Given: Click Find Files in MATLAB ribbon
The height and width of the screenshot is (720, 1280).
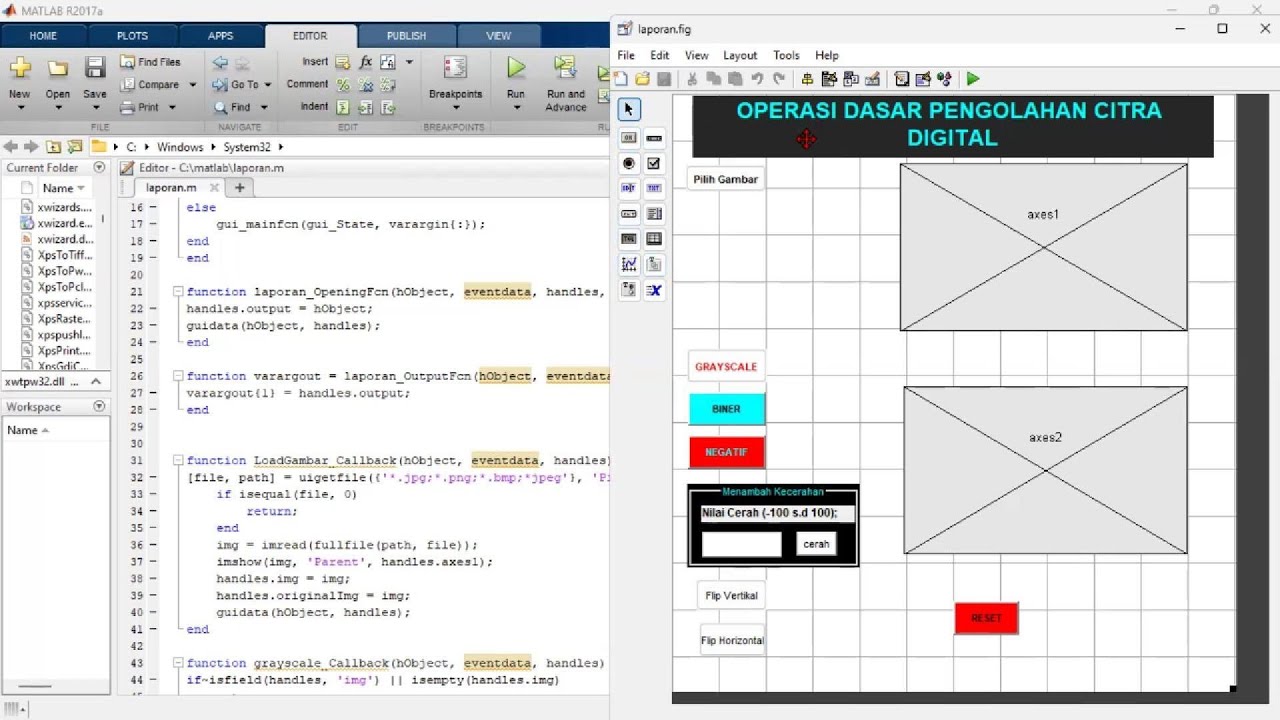Looking at the screenshot, I should (151, 62).
